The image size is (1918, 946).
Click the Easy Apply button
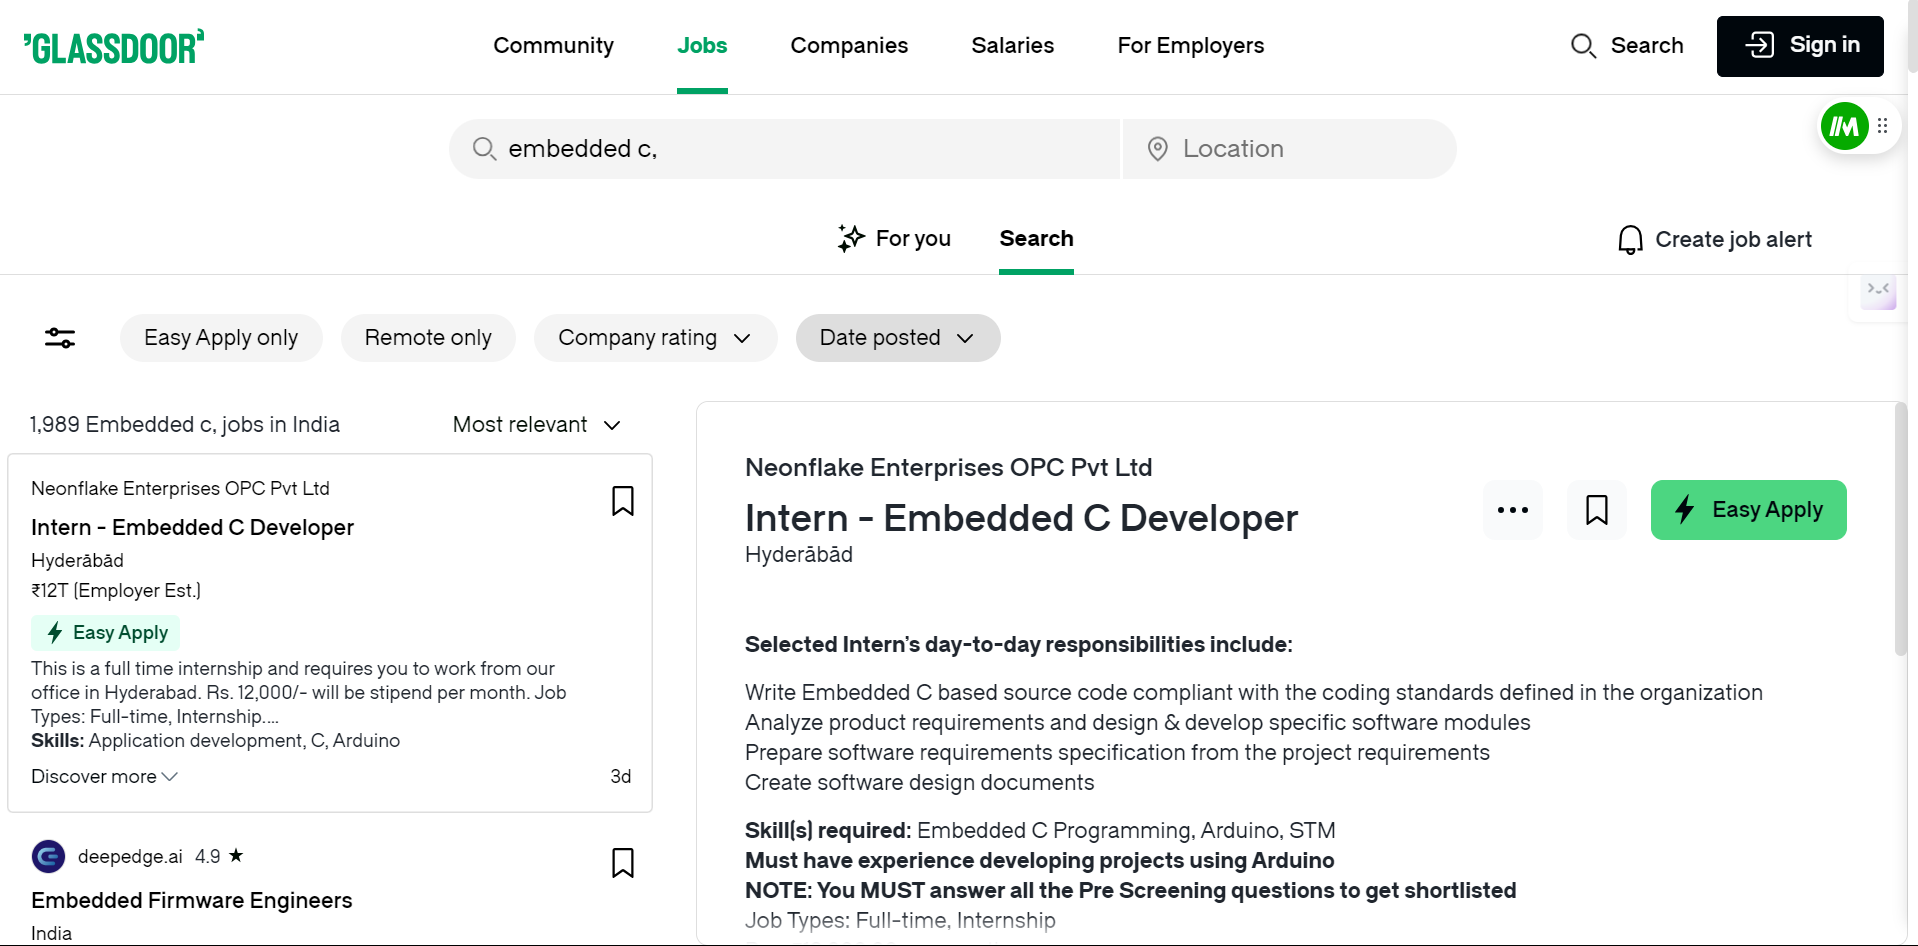(1748, 510)
